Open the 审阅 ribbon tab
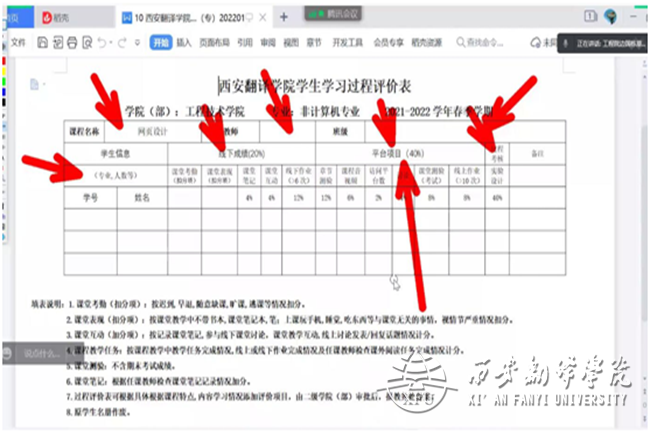 coord(268,42)
